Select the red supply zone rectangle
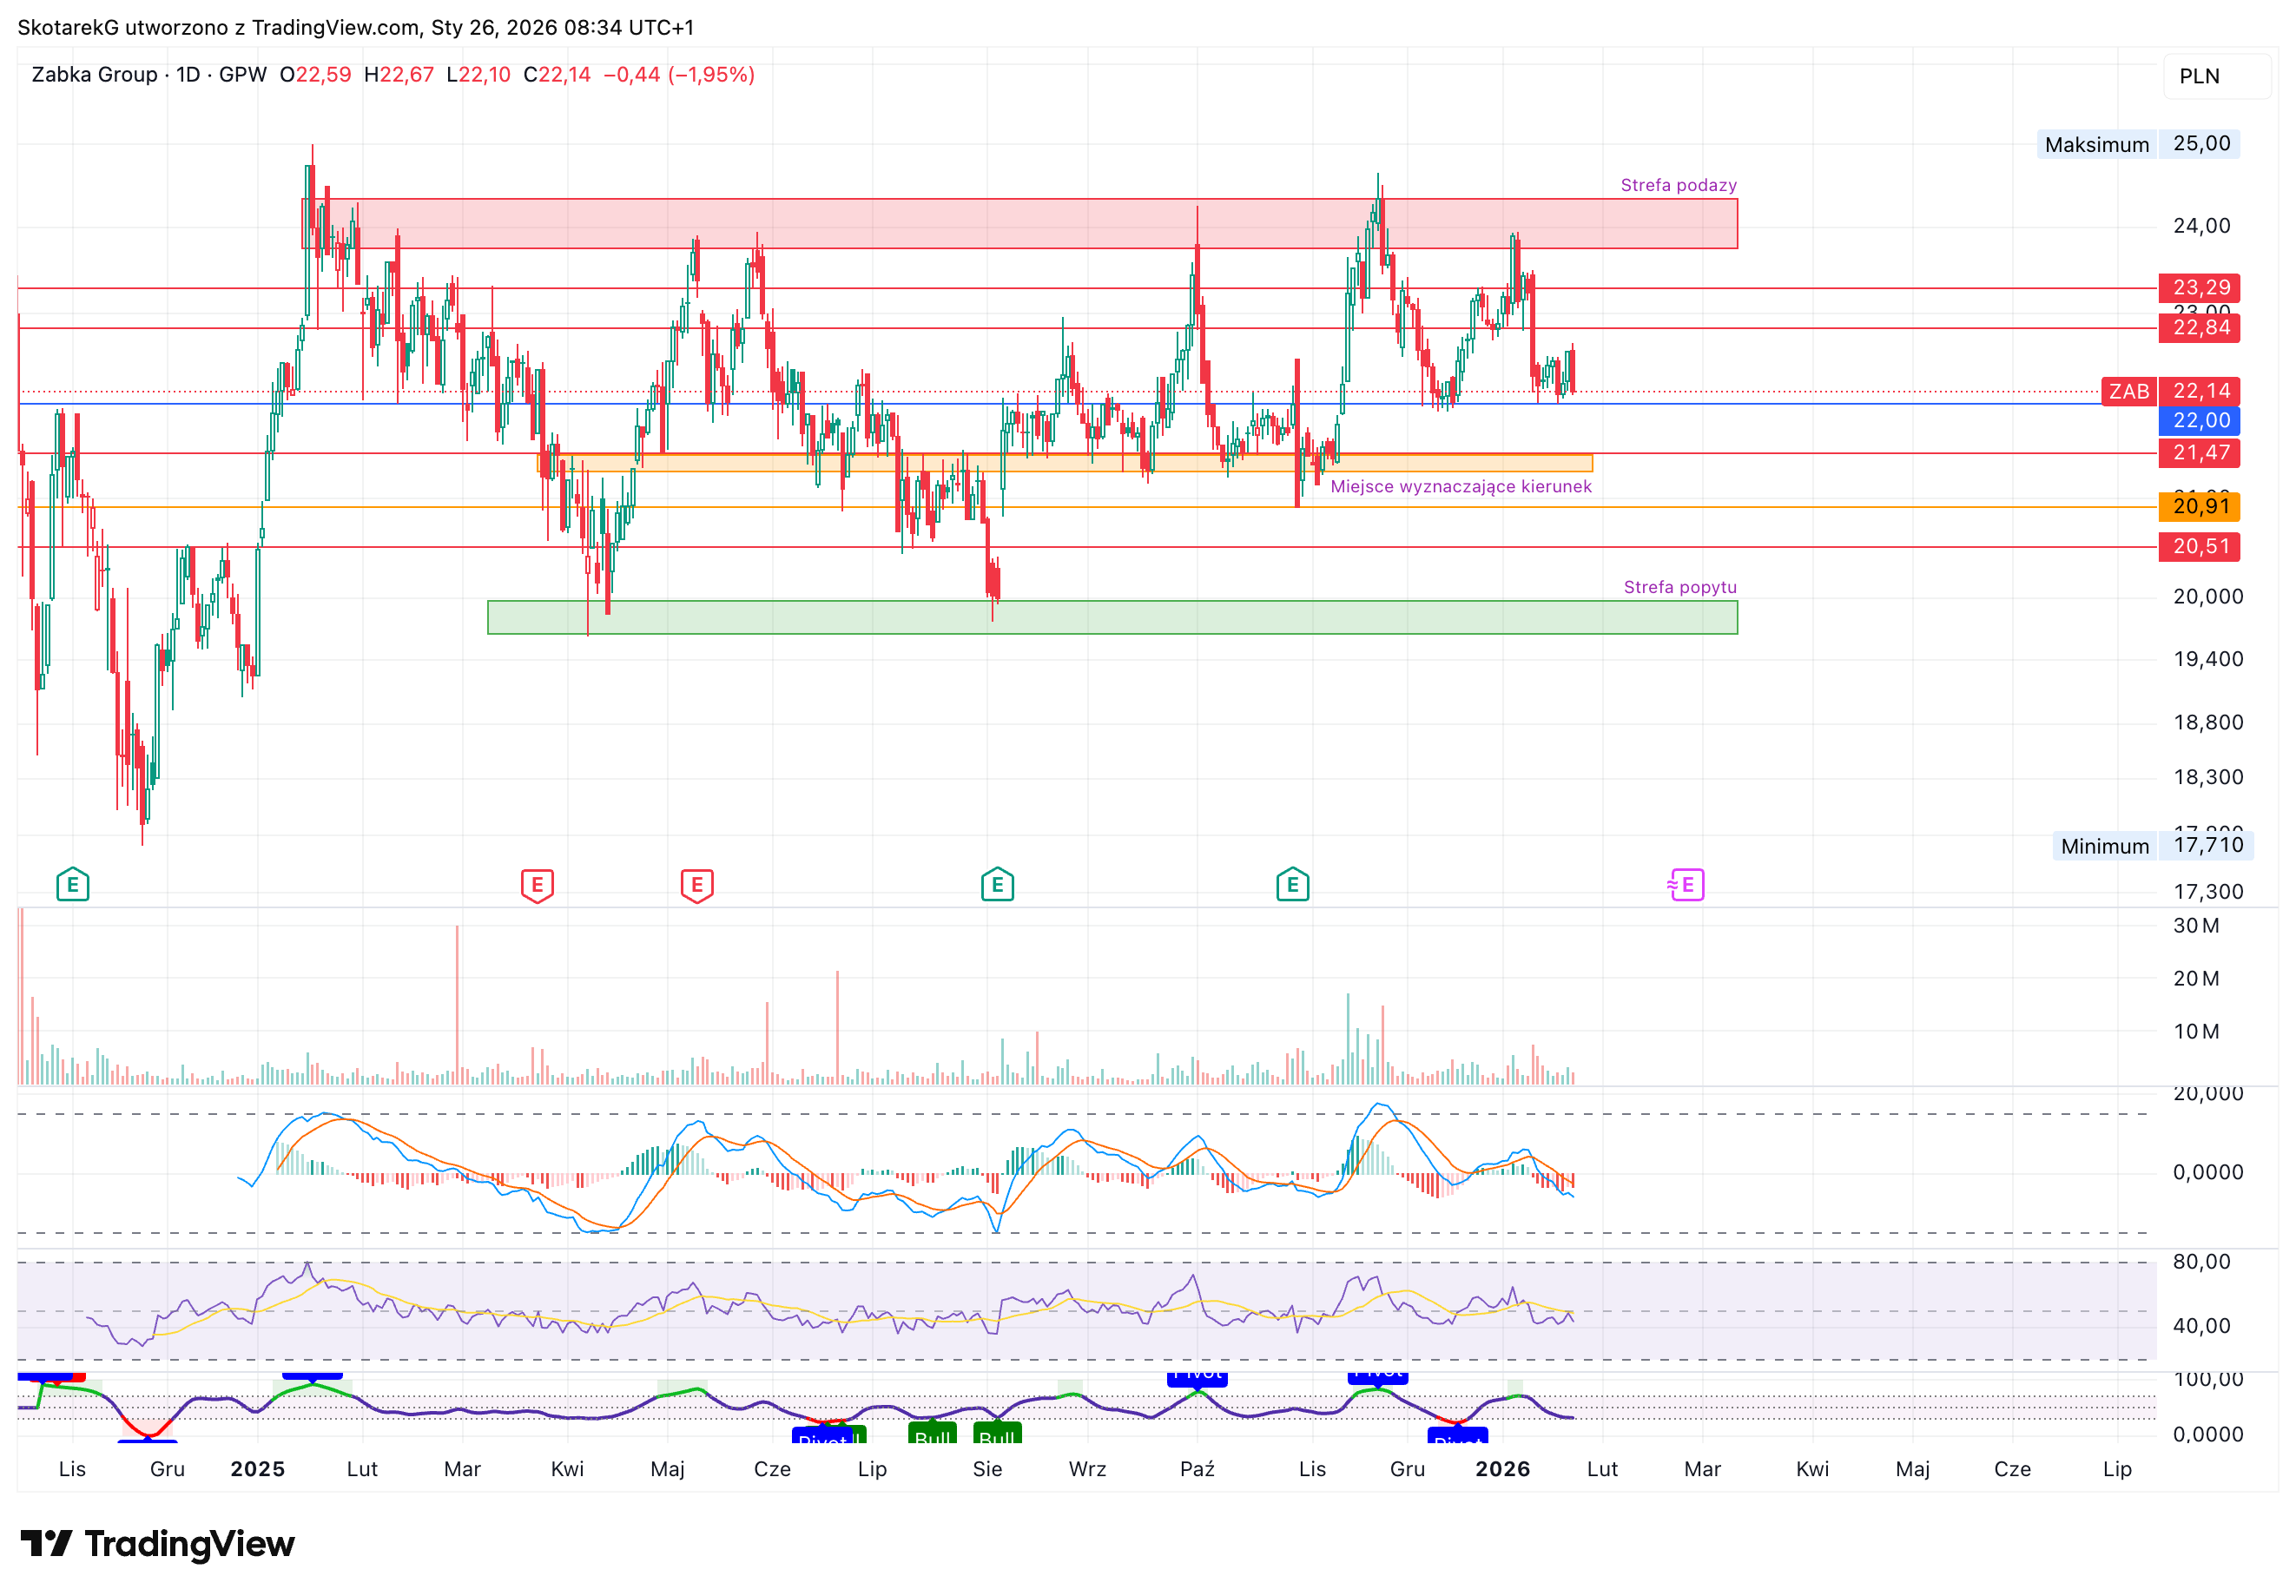 click(x=1019, y=224)
